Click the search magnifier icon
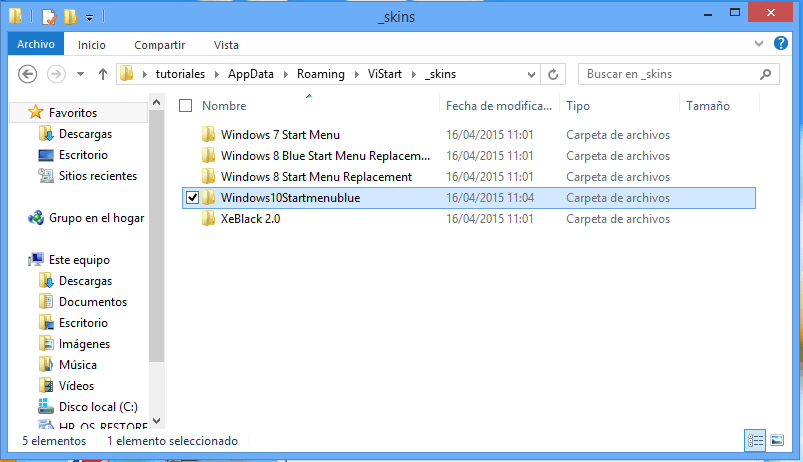Image resolution: width=803 pixels, height=462 pixels. [766, 74]
